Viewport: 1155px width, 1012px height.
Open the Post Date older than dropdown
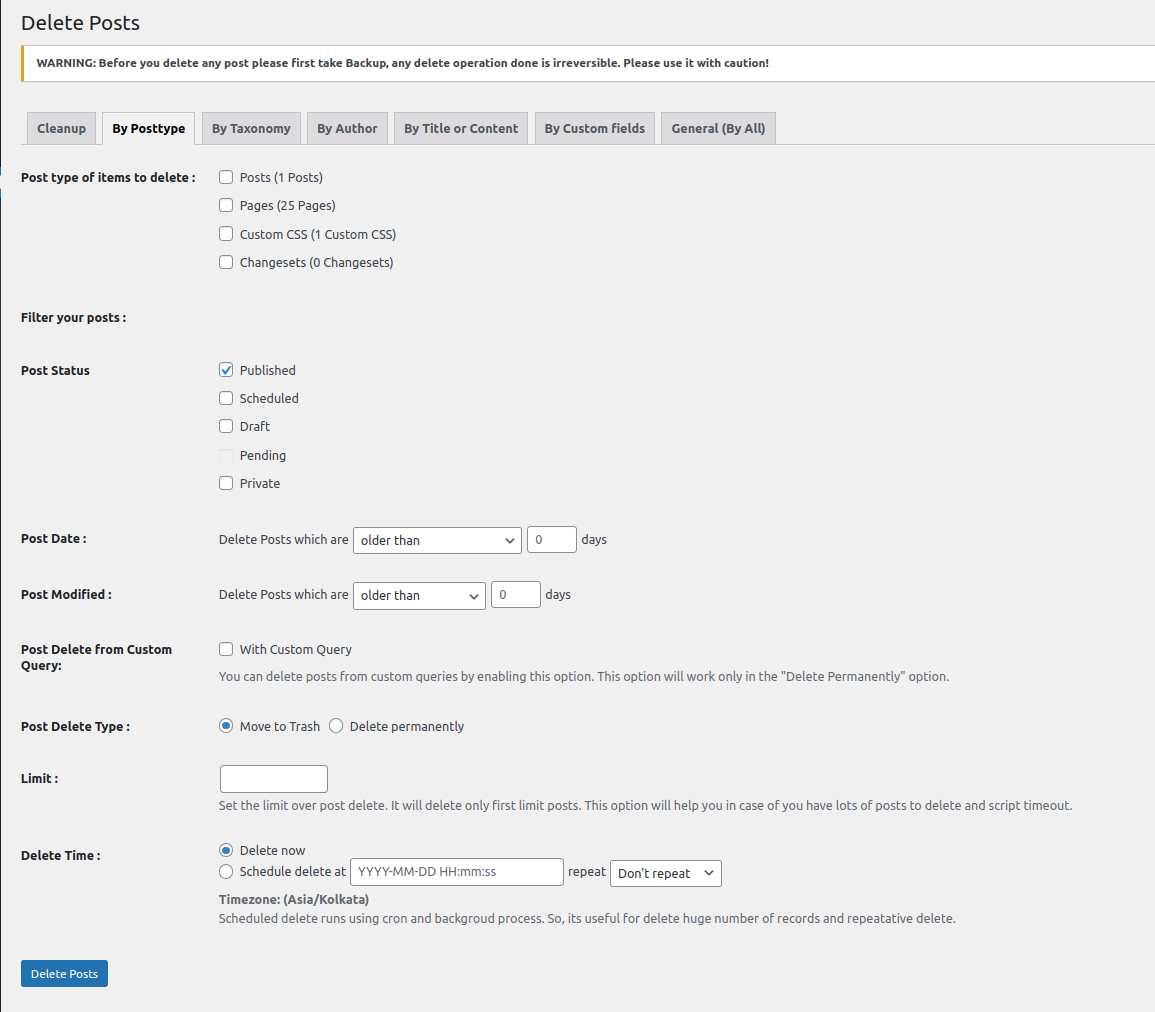(x=437, y=540)
